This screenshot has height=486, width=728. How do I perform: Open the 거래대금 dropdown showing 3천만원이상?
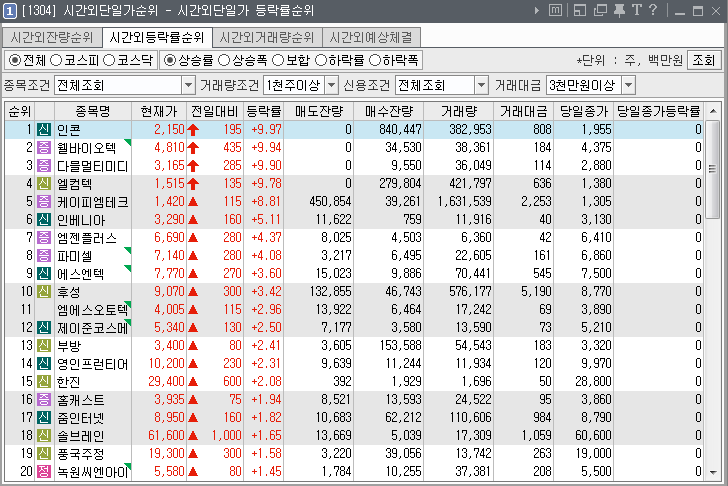coord(591,85)
